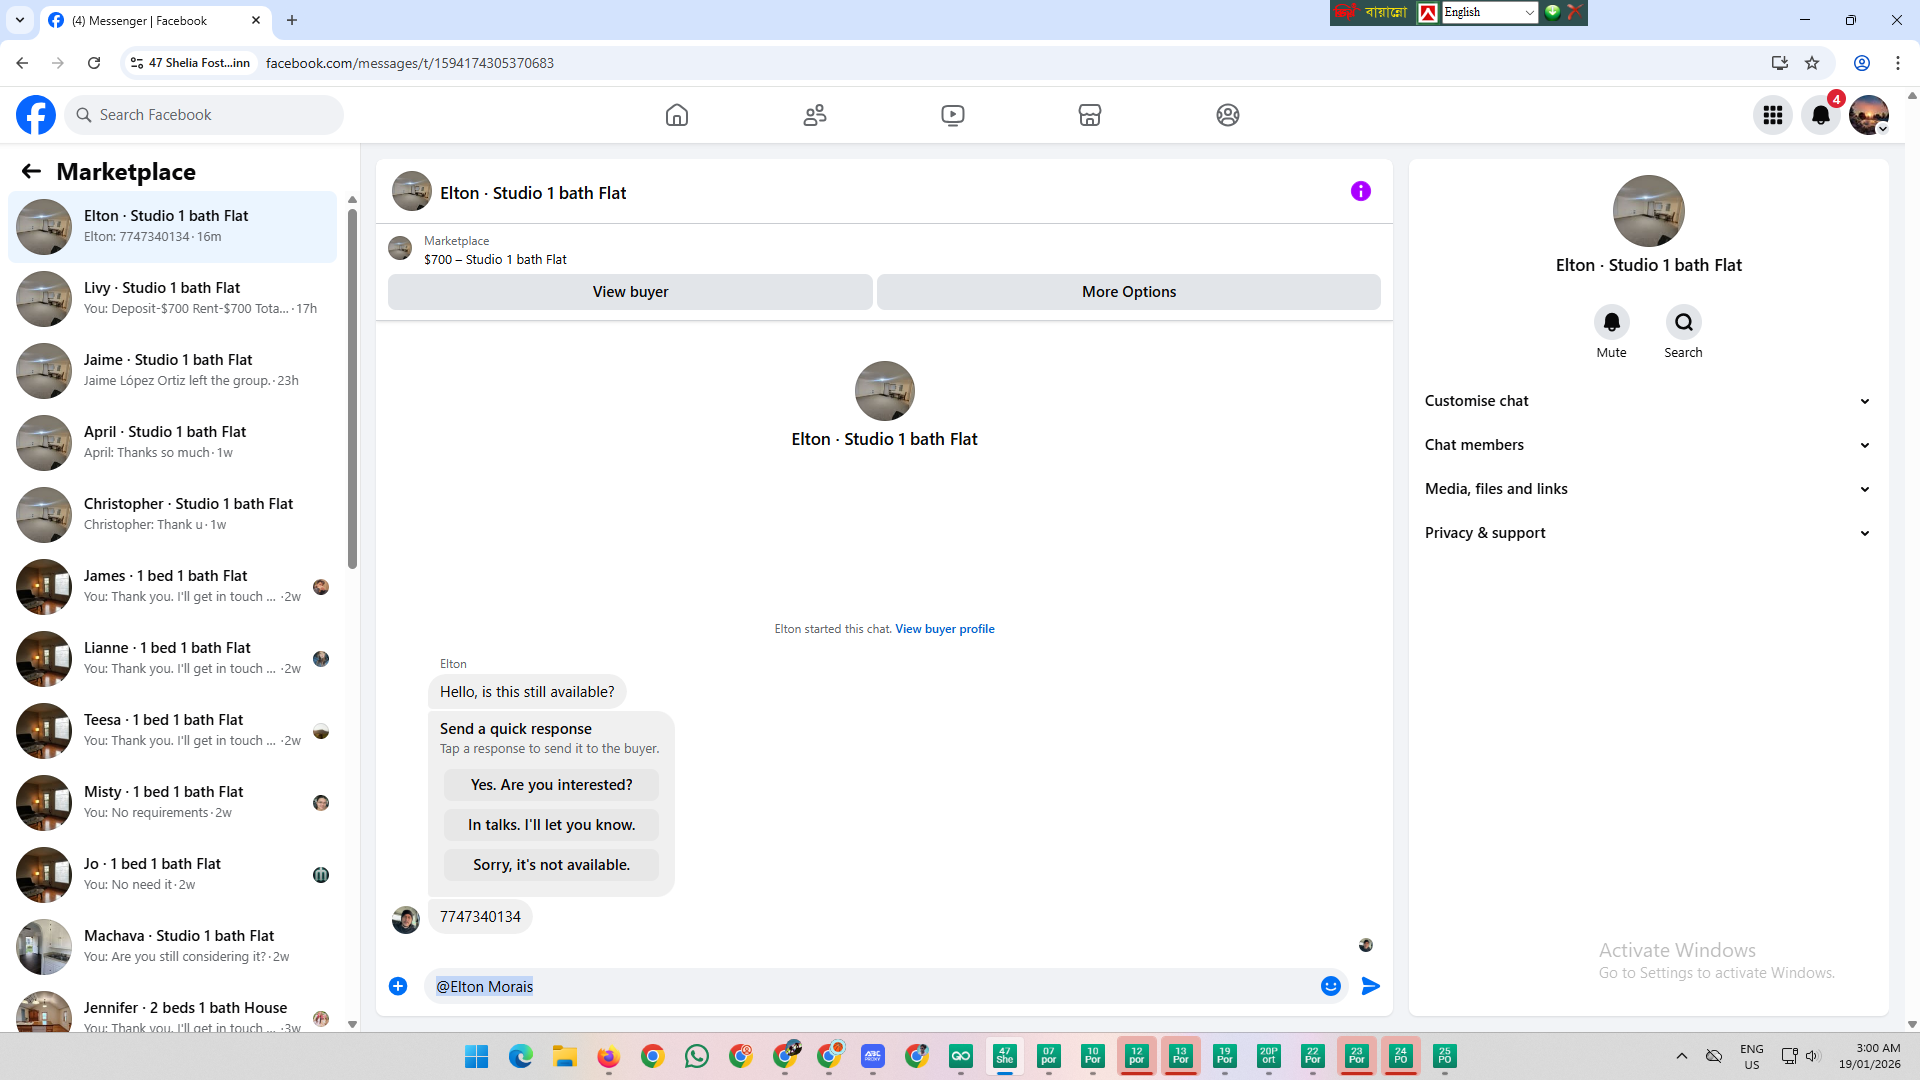This screenshot has width=1920, height=1080.
Task: Open a new browser tab
Action: click(292, 20)
